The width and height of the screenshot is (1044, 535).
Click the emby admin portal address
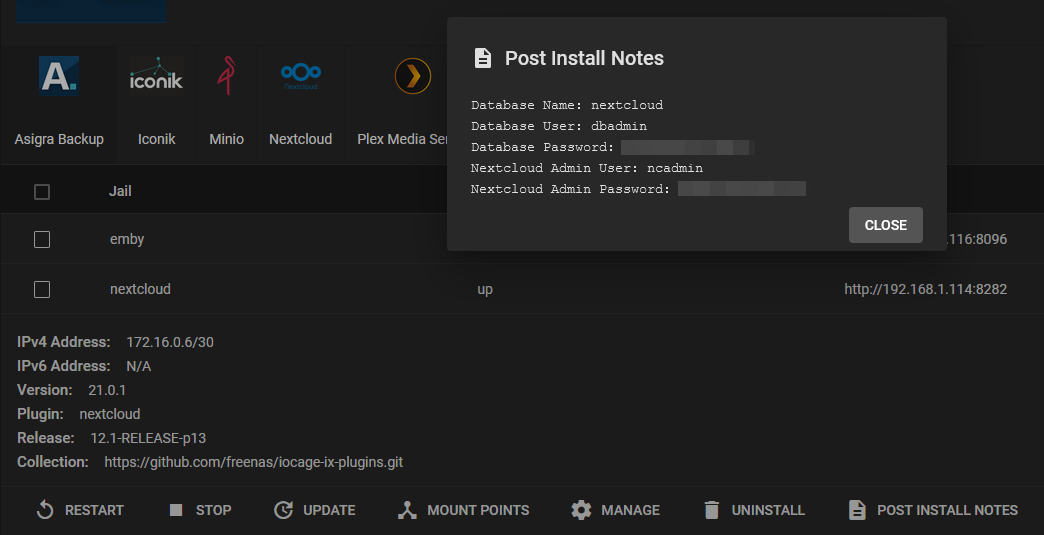[x=977, y=240]
